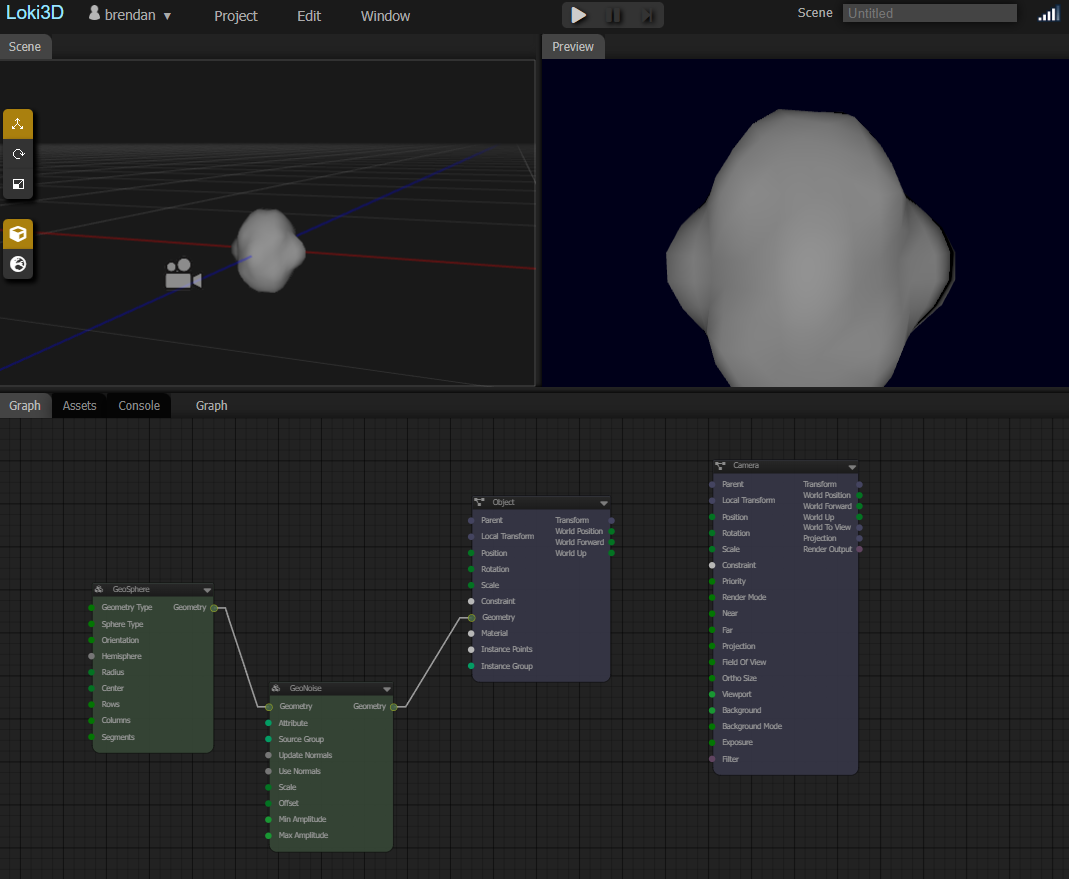Open the Camera node dropdown arrow

tap(852, 465)
